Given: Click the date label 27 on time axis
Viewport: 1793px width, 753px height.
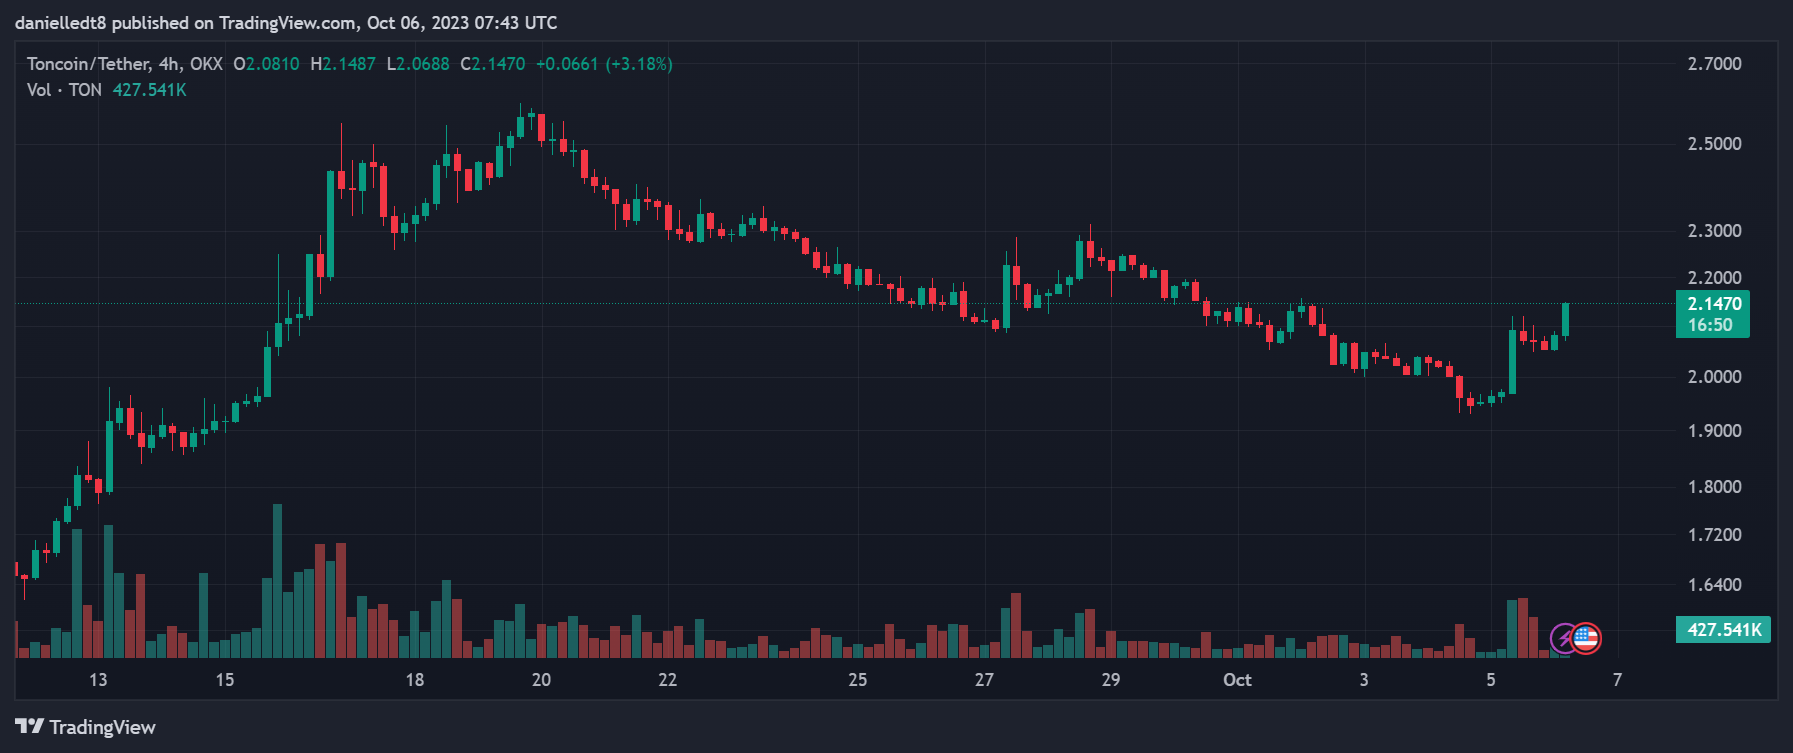Looking at the screenshot, I should click(x=985, y=680).
